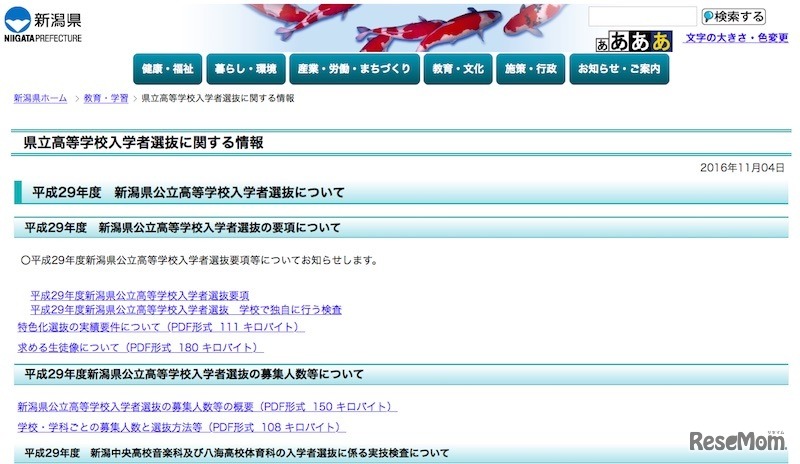Select the yellow あ color scheme icon
Viewport: 800px width, 464px height.
coord(661,41)
